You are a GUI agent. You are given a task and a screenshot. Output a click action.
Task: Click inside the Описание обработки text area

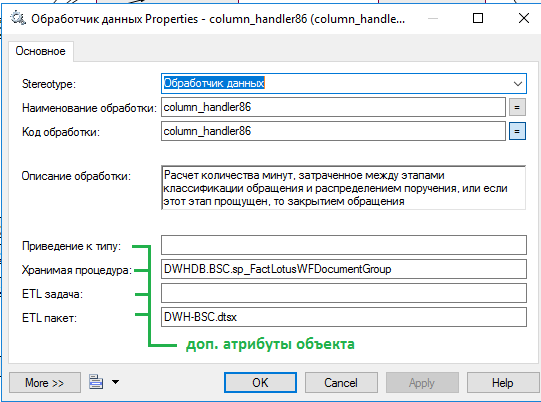(344, 188)
